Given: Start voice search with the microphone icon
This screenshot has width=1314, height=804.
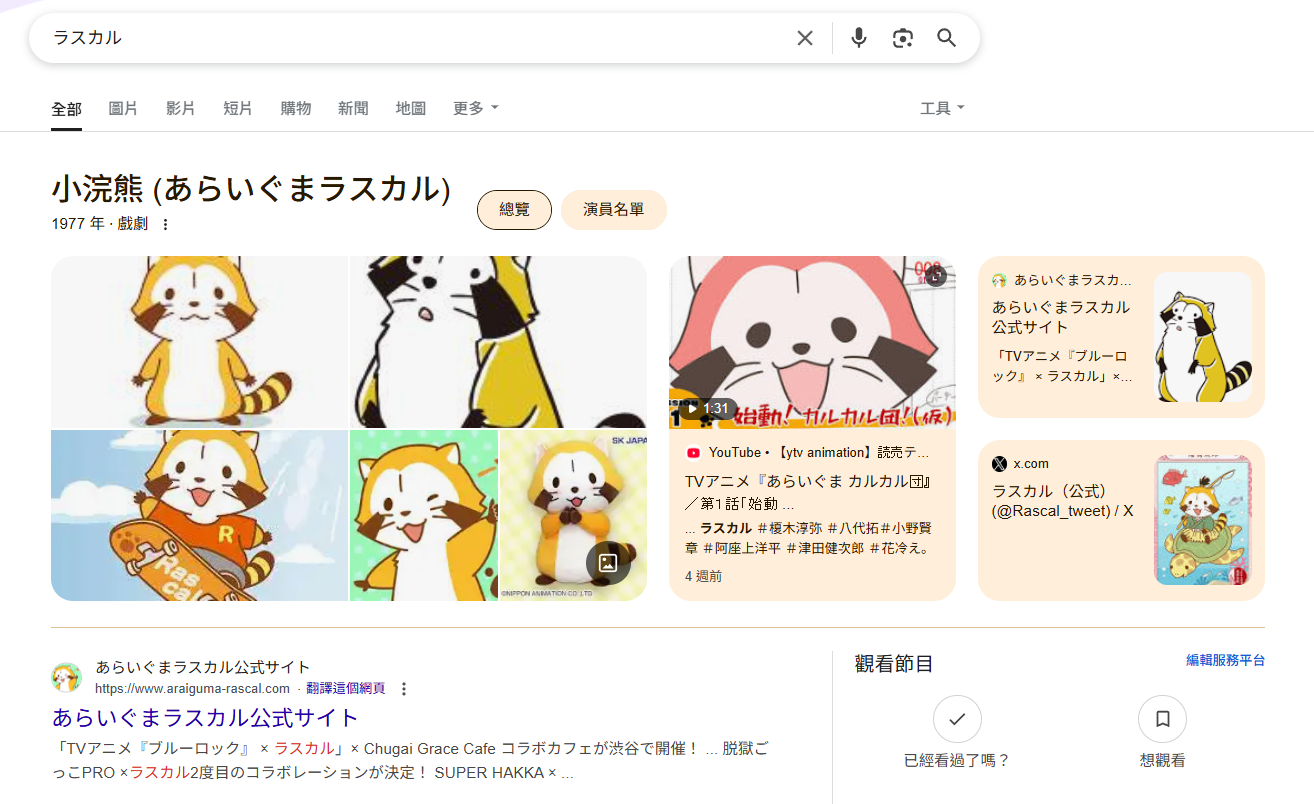Looking at the screenshot, I should pos(859,38).
